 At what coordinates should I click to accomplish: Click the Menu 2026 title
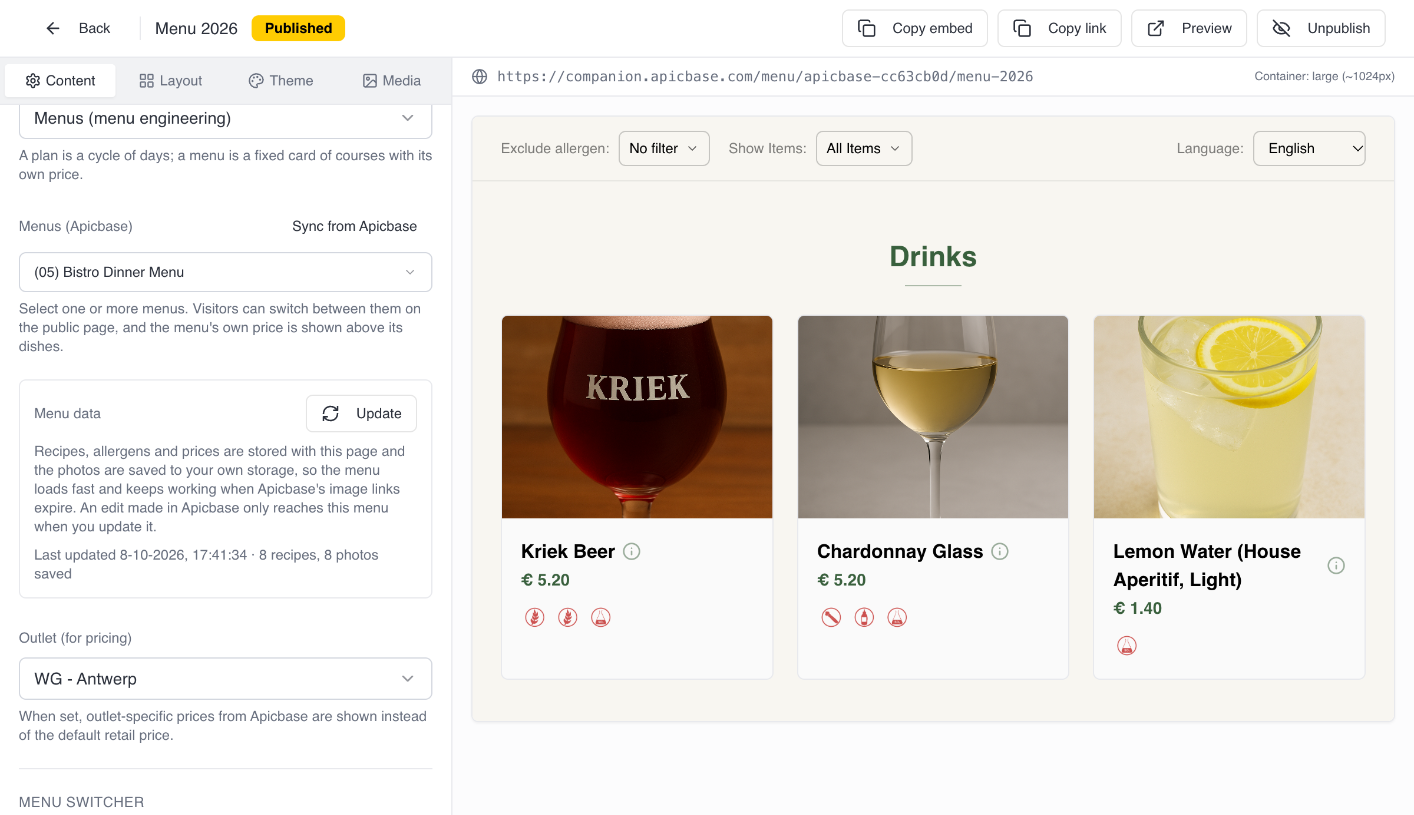196,28
